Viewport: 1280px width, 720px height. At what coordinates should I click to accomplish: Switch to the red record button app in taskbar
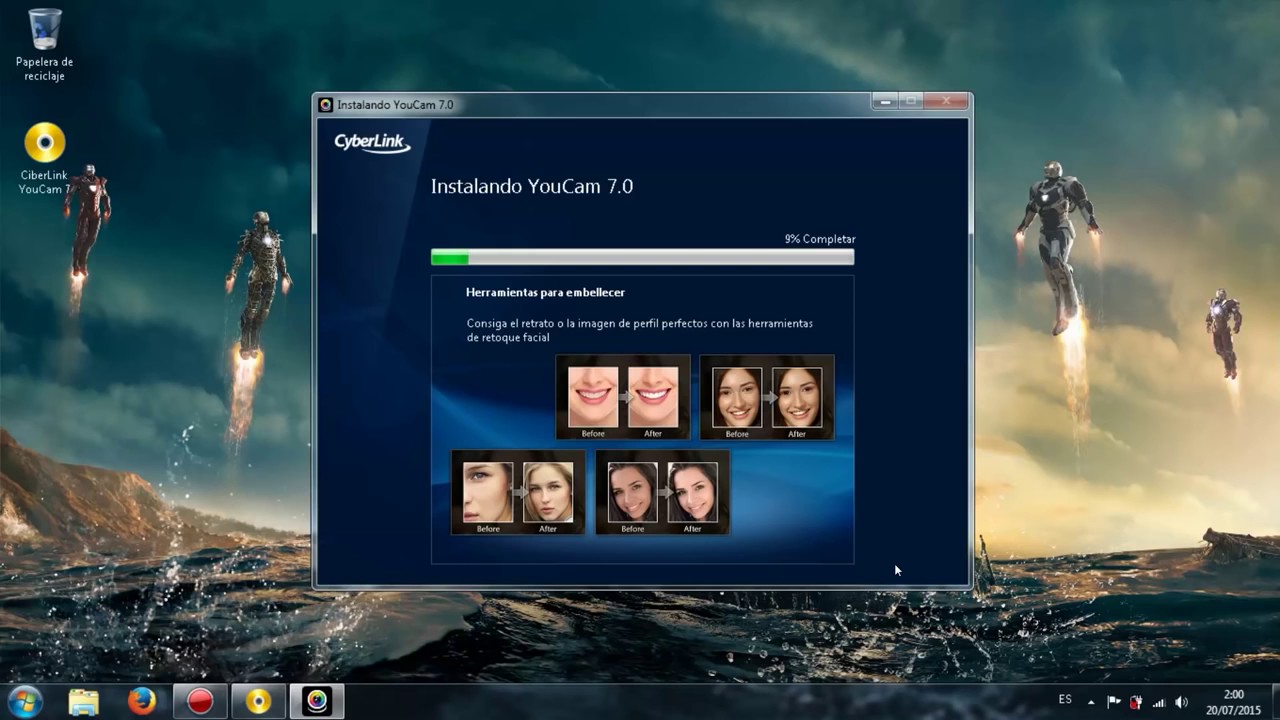pyautogui.click(x=200, y=702)
